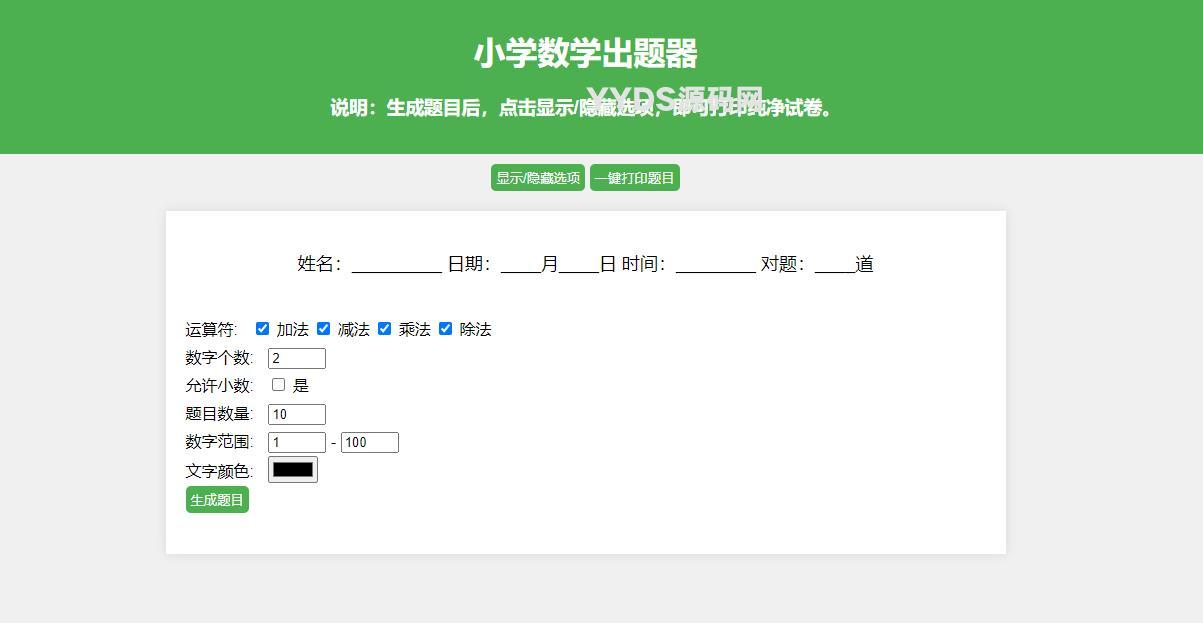Toggle the 显示/隐藏选项 button
Image resolution: width=1203 pixels, height=623 pixels.
tap(537, 178)
